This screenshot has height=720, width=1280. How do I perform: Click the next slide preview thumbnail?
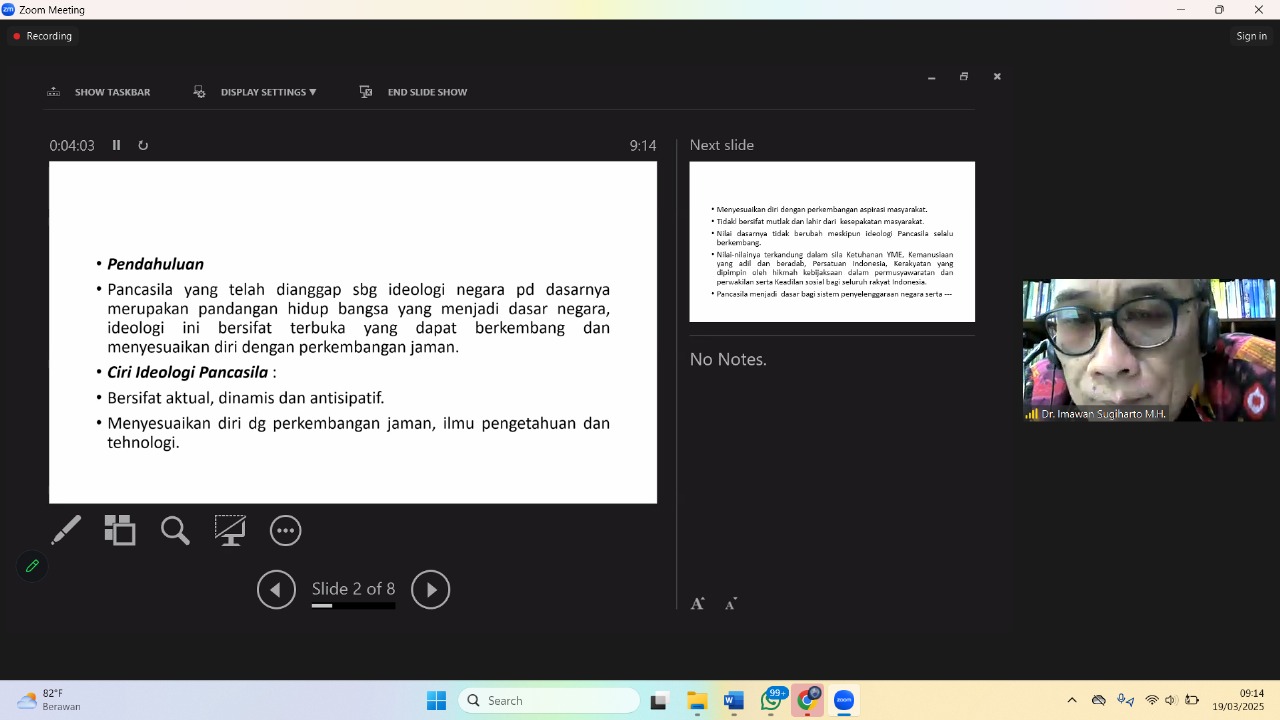click(x=832, y=242)
